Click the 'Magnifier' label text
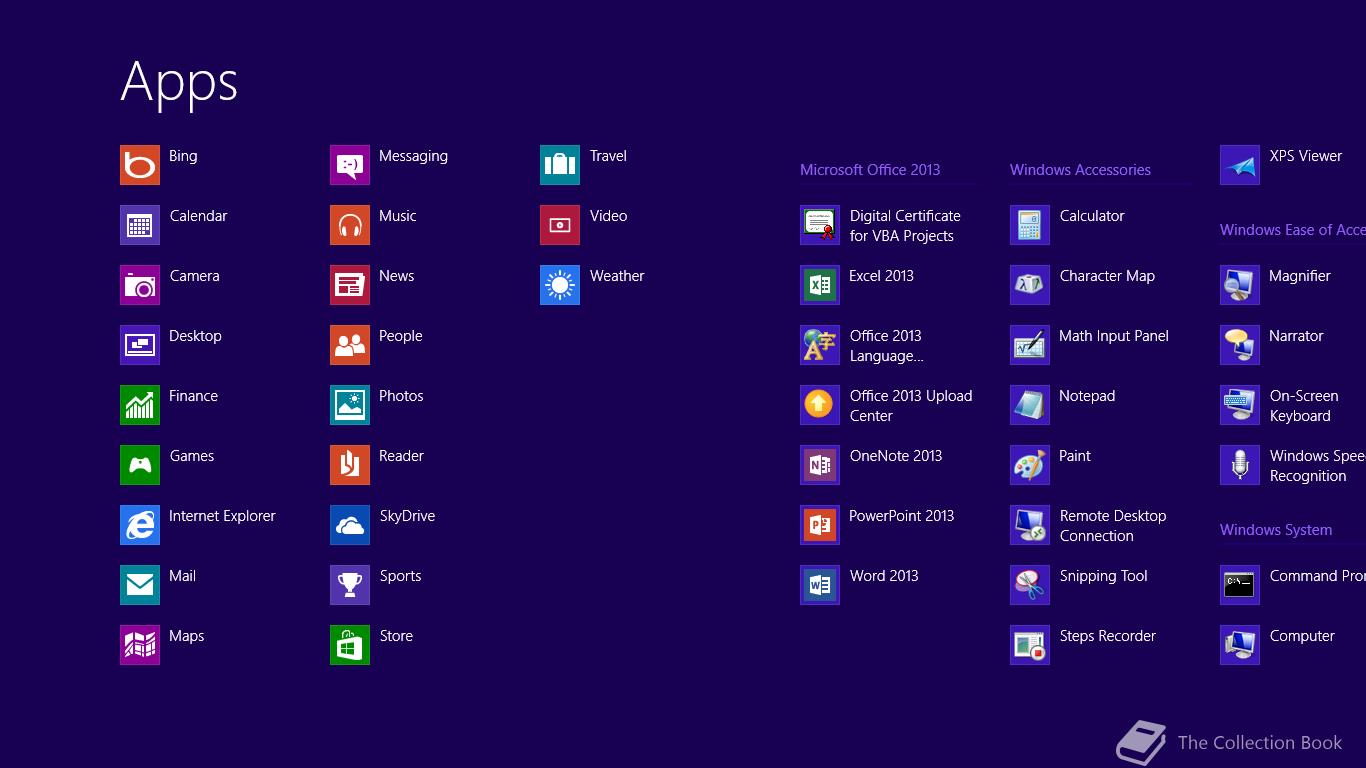The width and height of the screenshot is (1366, 768). (1300, 276)
